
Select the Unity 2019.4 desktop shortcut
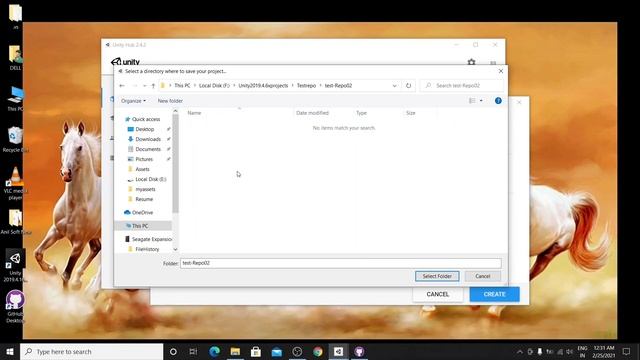[15, 266]
